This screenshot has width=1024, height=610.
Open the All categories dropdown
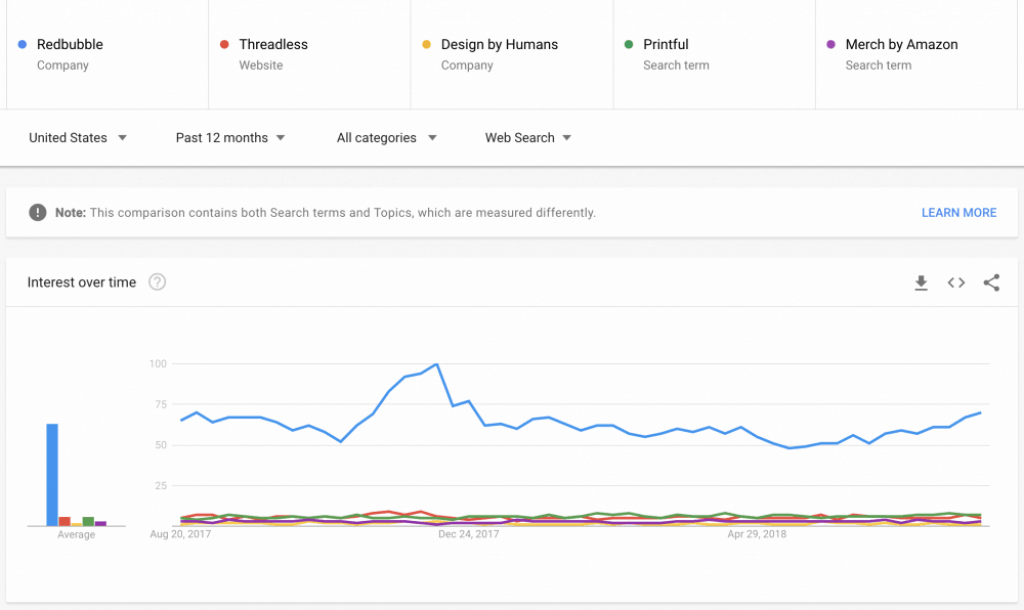tap(386, 138)
